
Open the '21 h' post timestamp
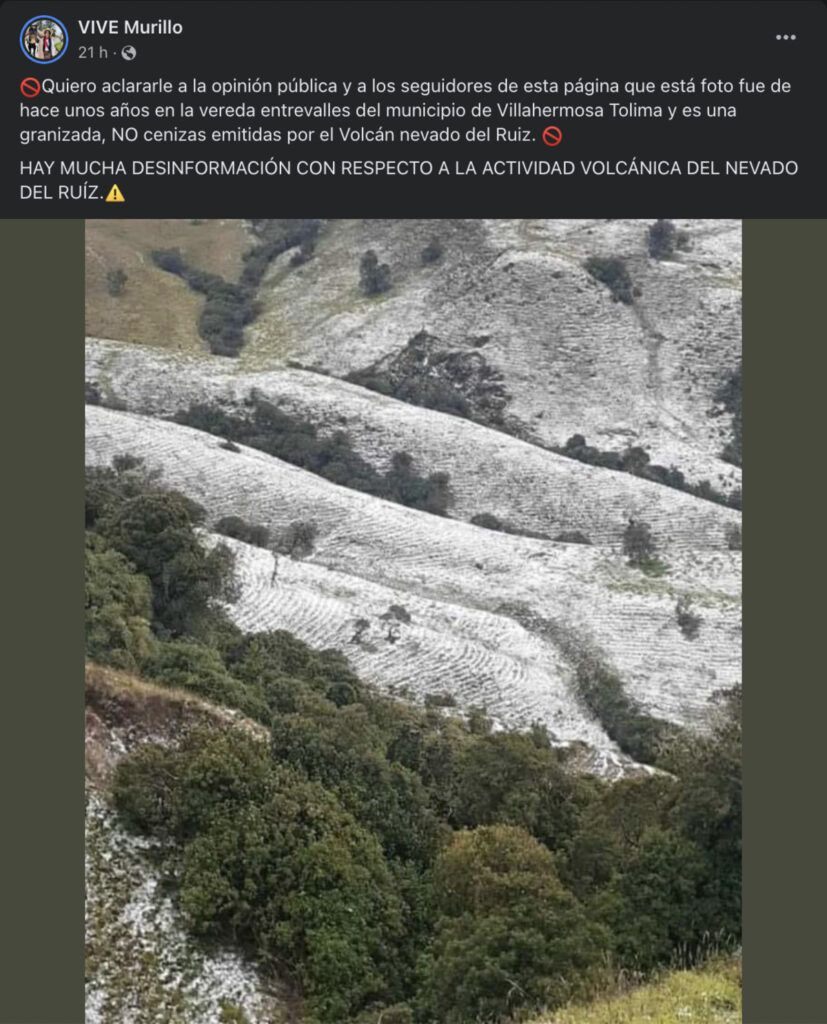(92, 52)
